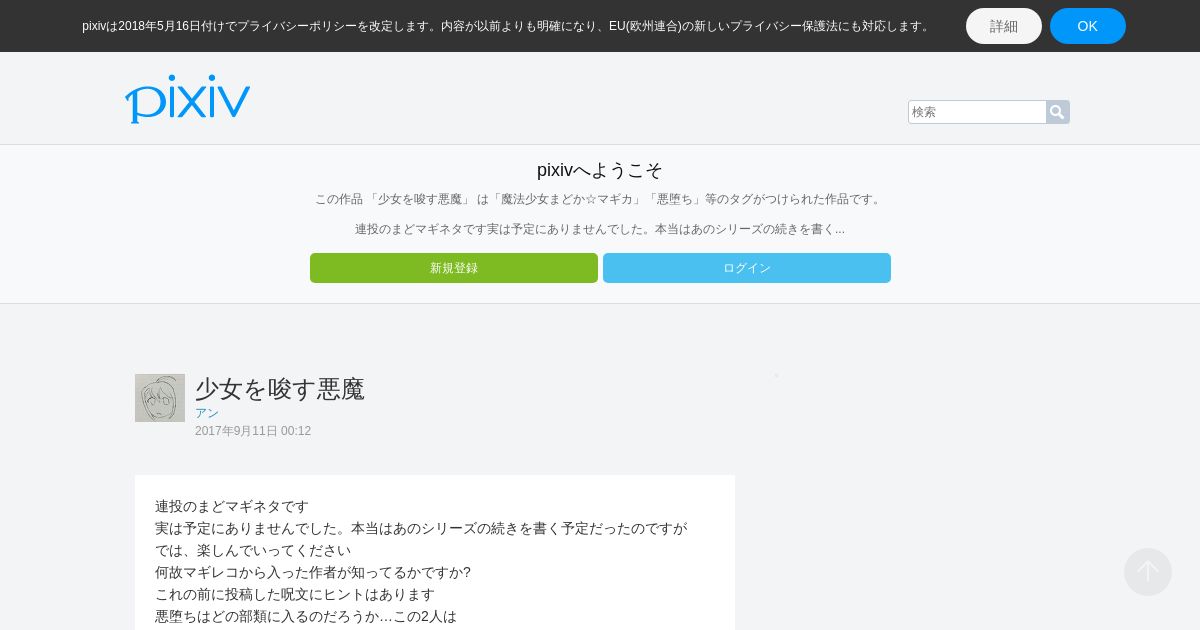Click text line 連投のまどマギネタです in body
This screenshot has height=630, width=1200.
tap(232, 506)
